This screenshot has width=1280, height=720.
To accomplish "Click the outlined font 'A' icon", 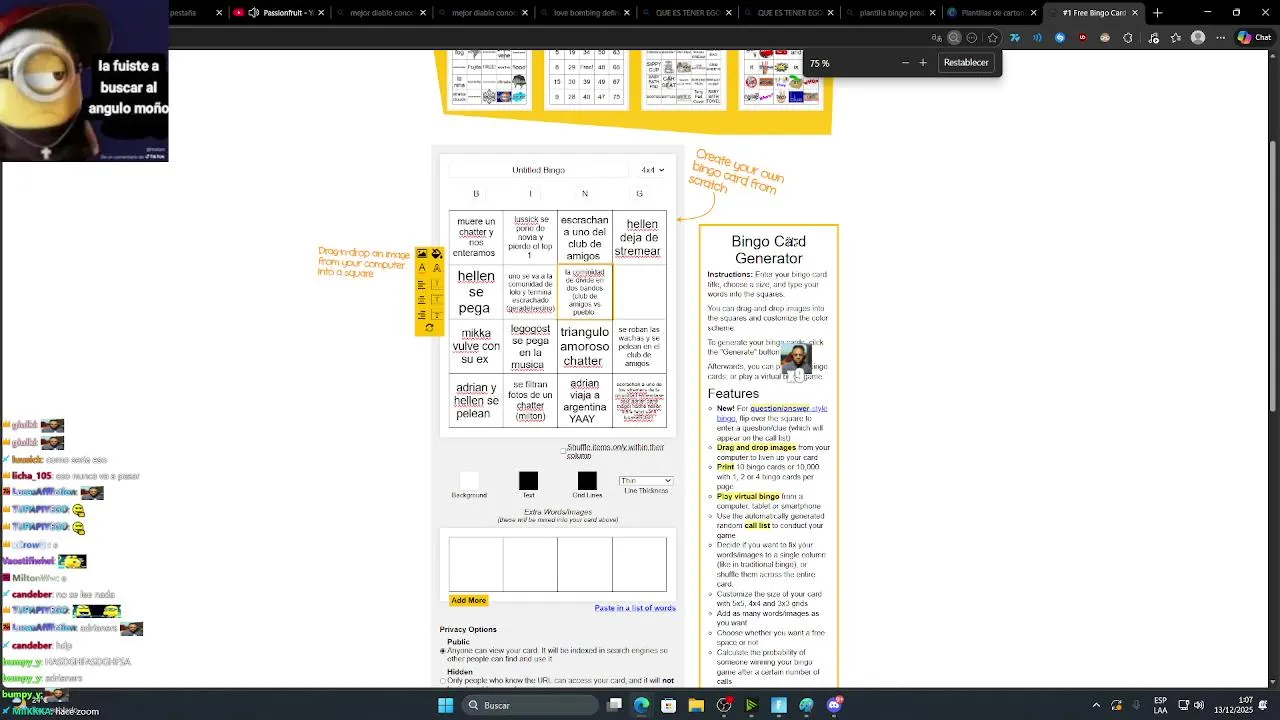I will [x=437, y=268].
